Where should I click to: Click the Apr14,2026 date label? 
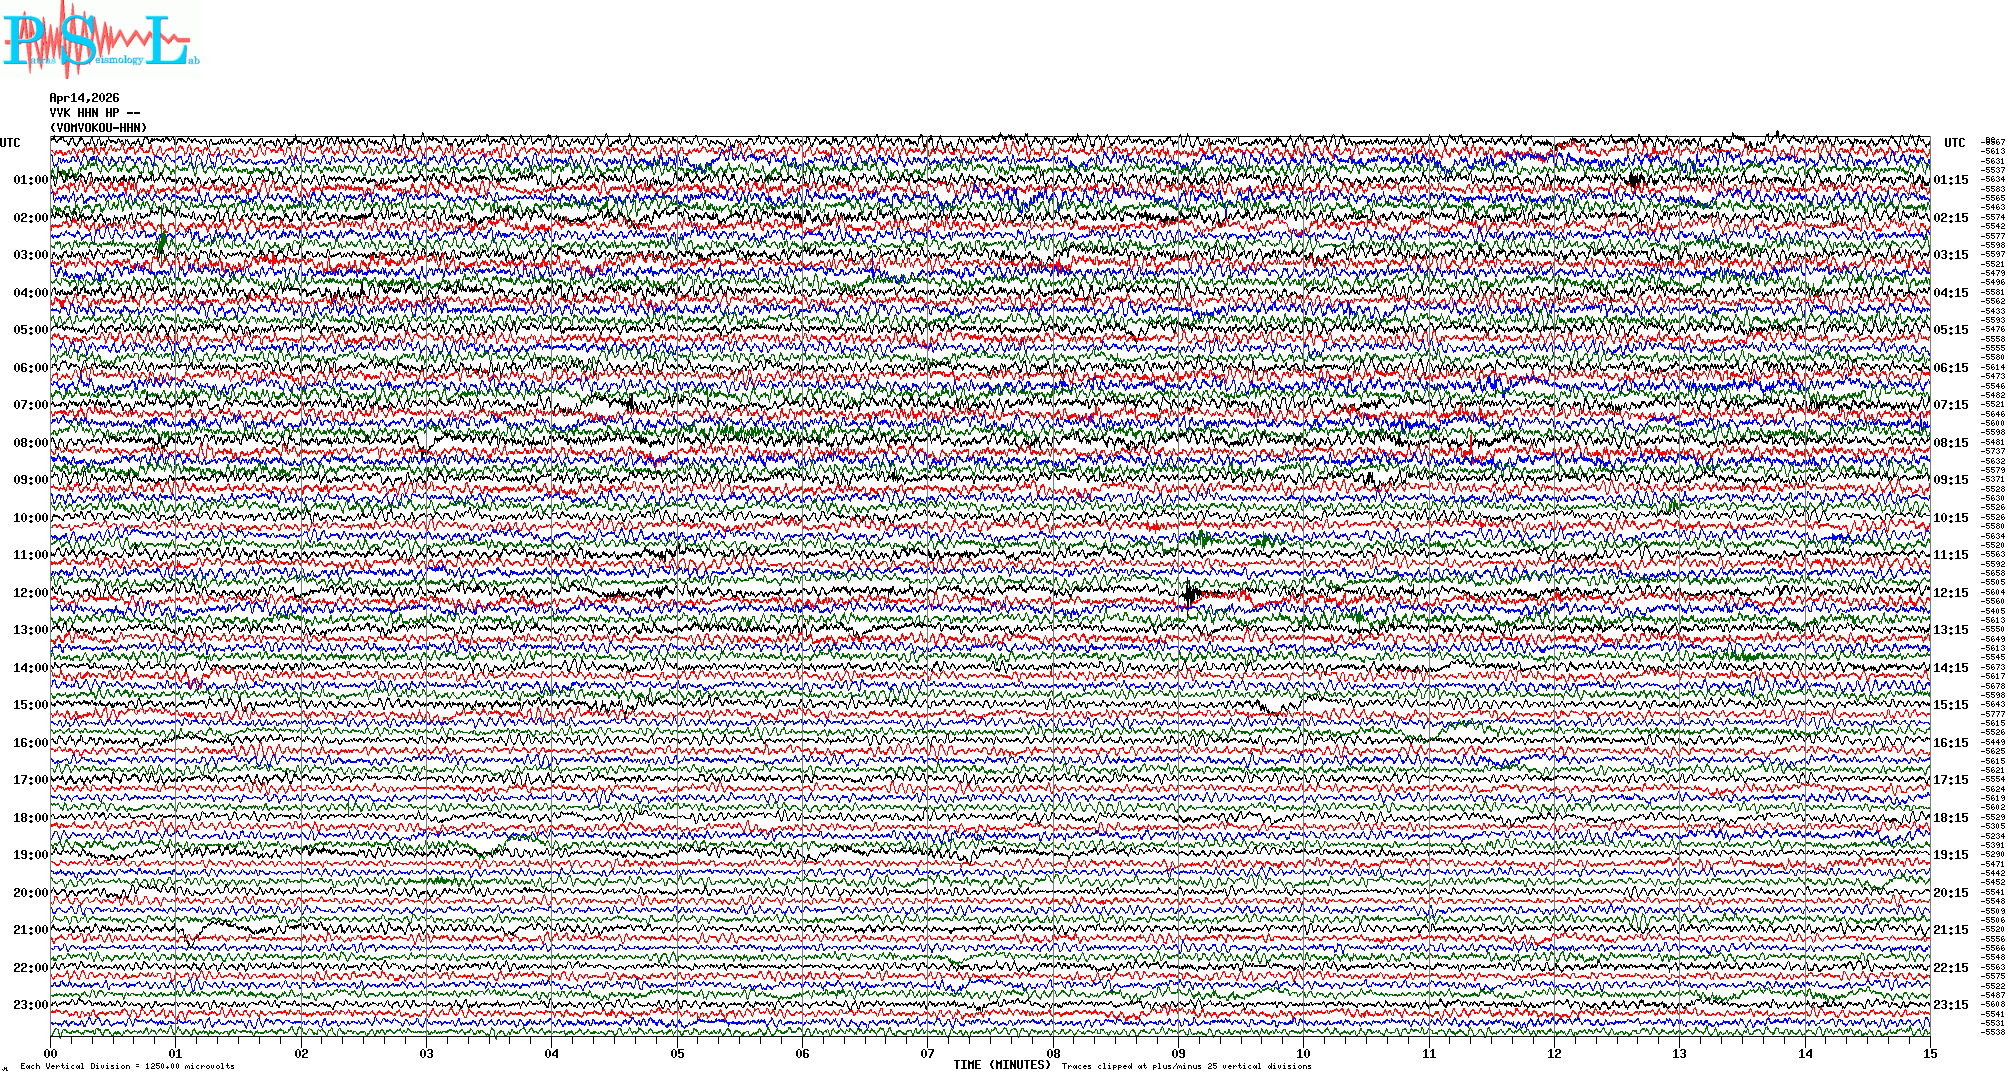click(84, 98)
